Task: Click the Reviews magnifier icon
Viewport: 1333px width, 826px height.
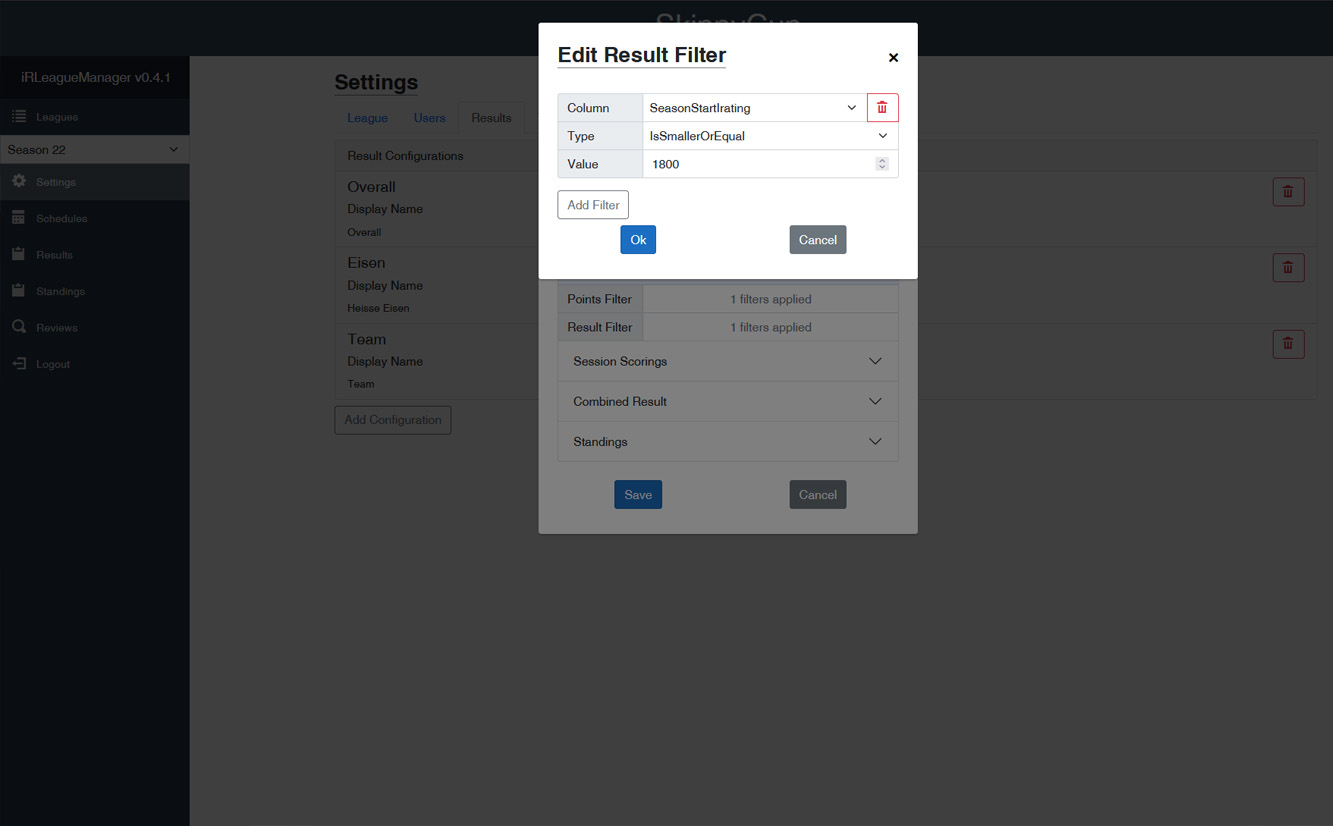Action: [19, 327]
